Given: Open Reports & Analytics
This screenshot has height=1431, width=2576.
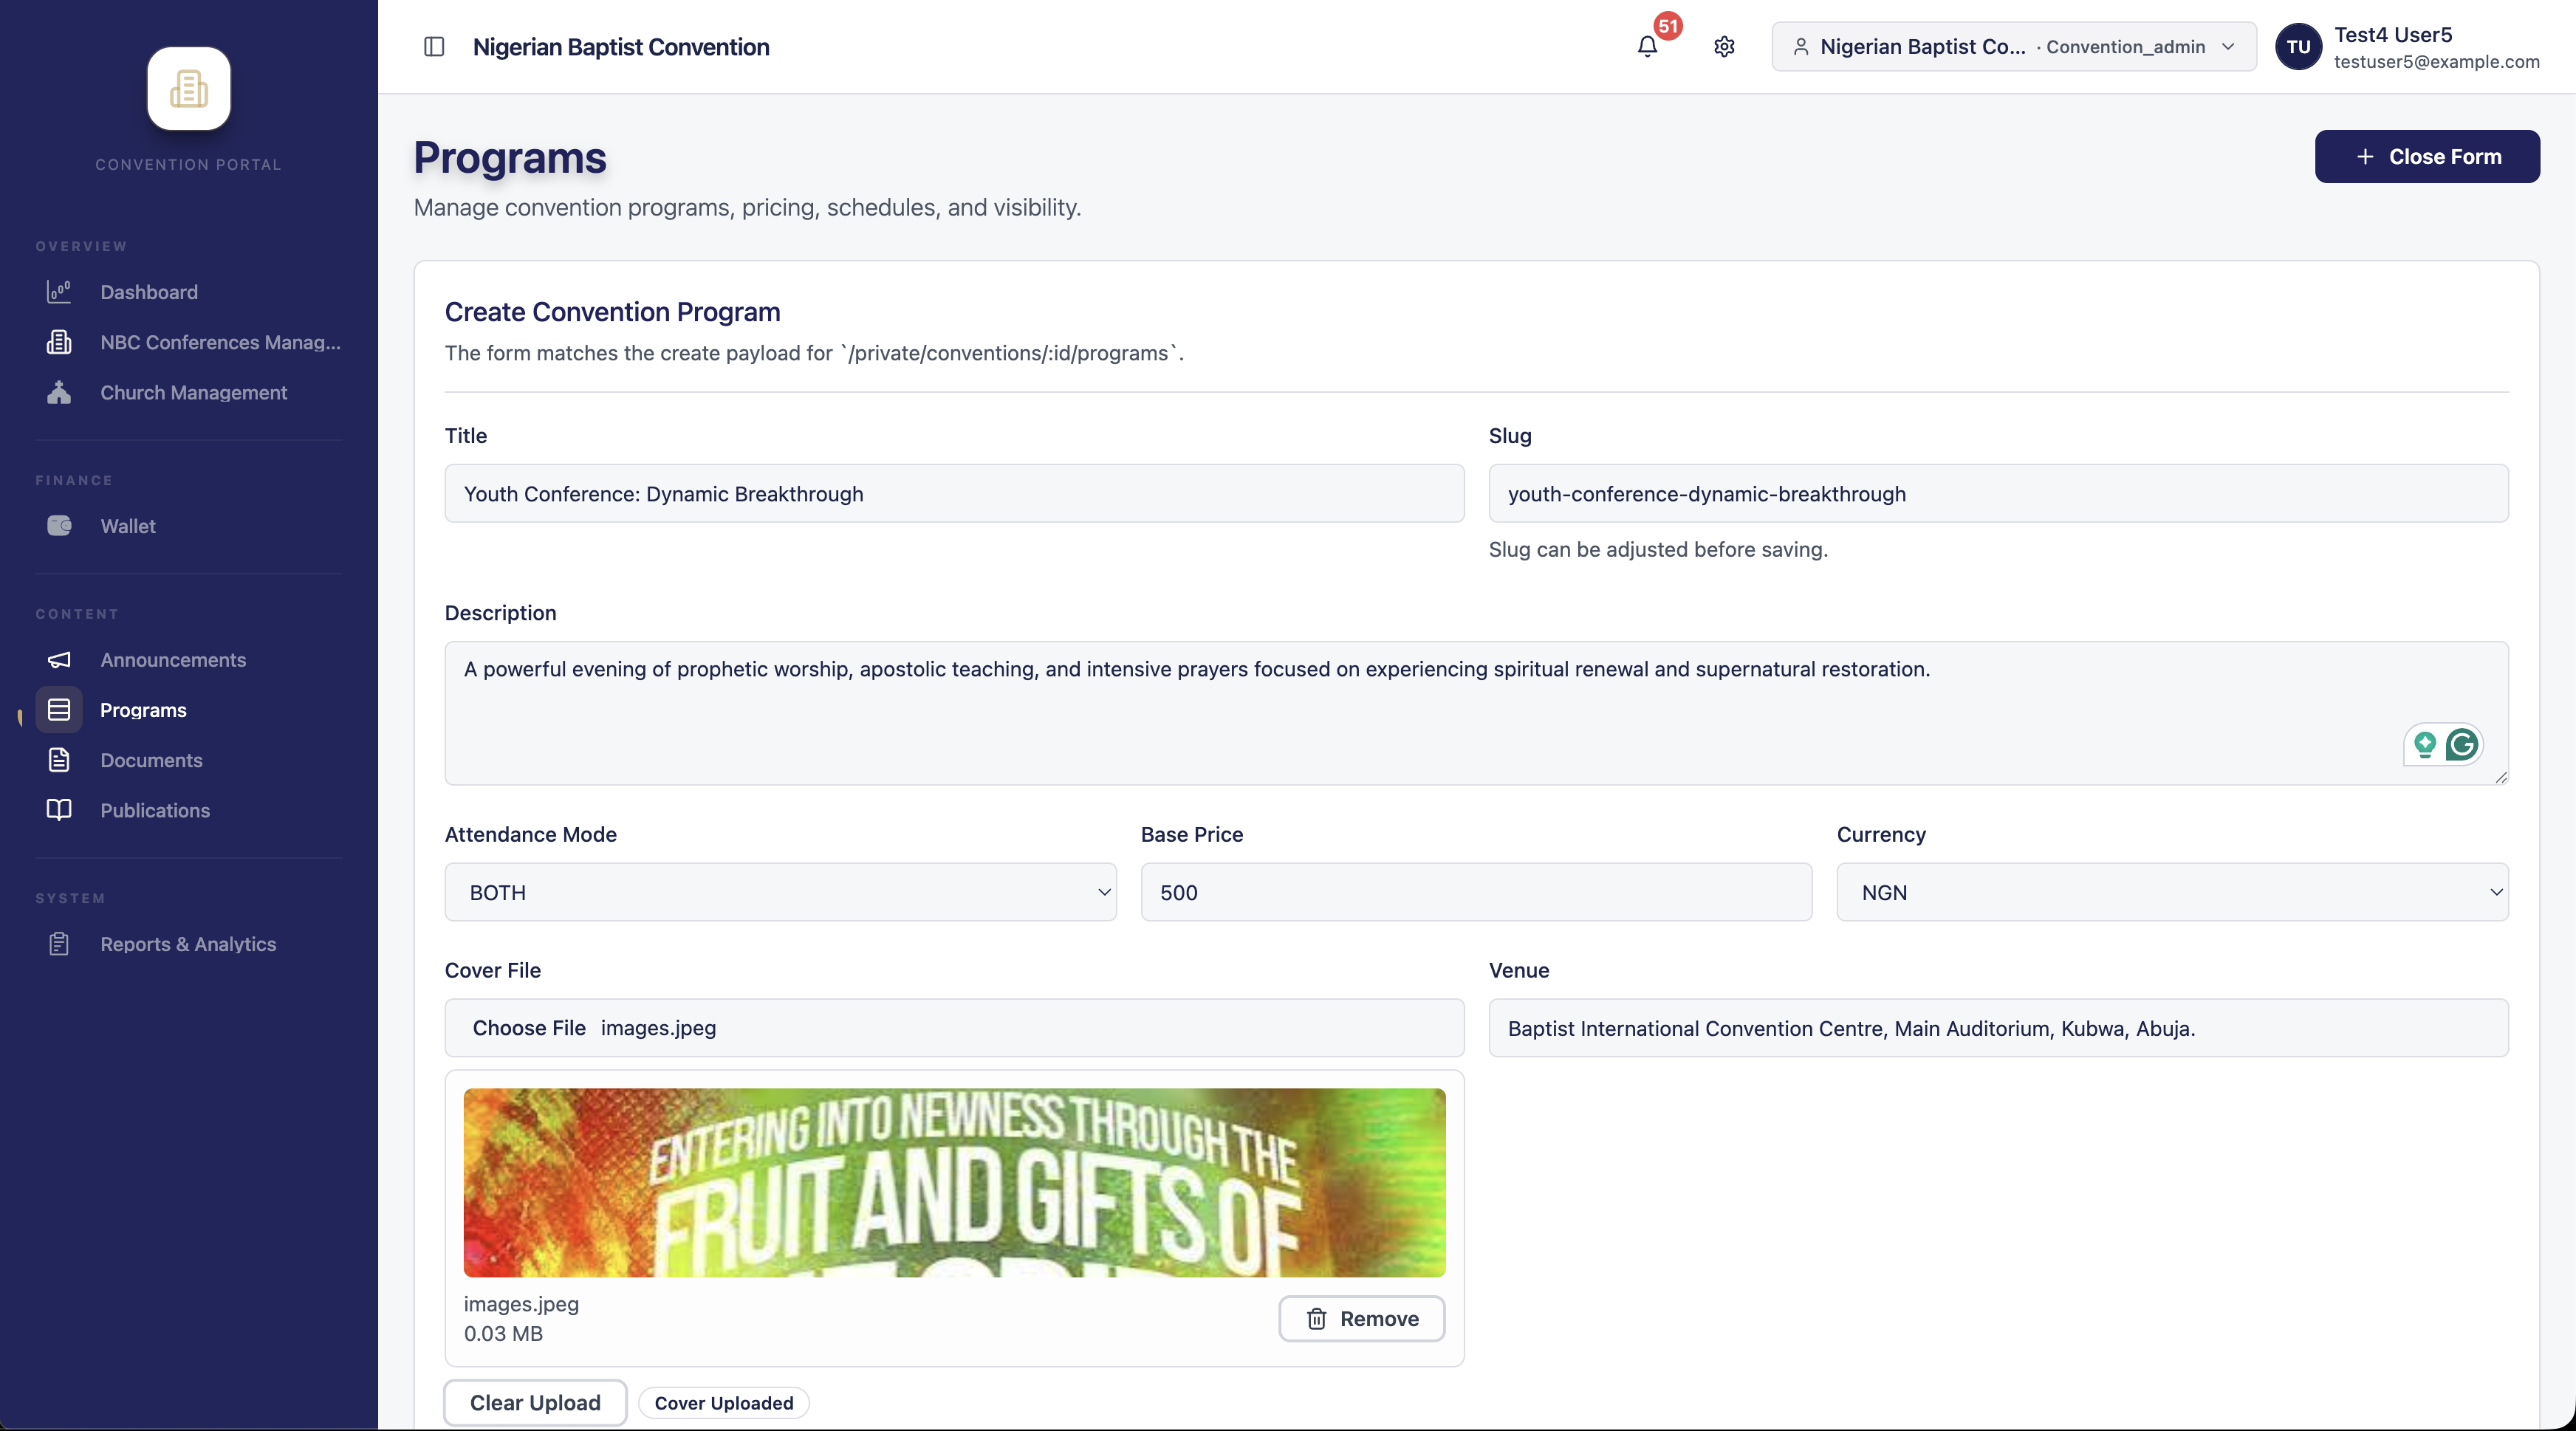Looking at the screenshot, I should click(188, 944).
